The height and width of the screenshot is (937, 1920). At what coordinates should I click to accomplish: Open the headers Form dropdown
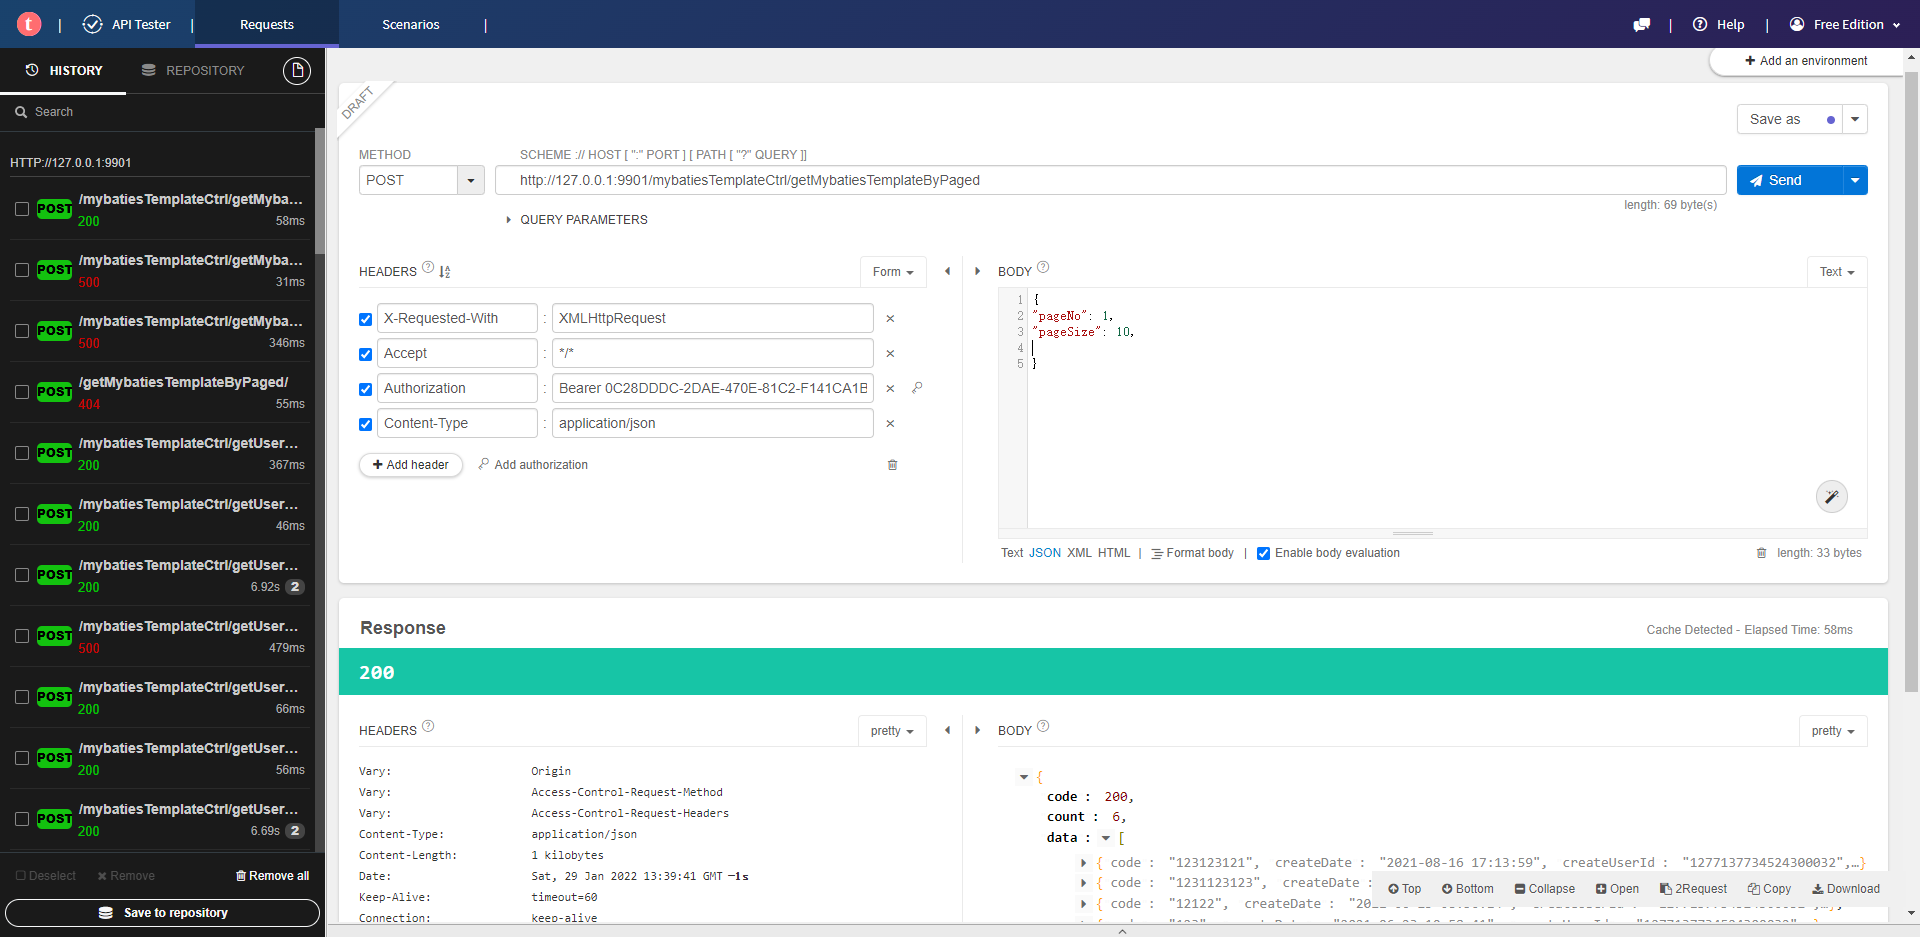893,272
